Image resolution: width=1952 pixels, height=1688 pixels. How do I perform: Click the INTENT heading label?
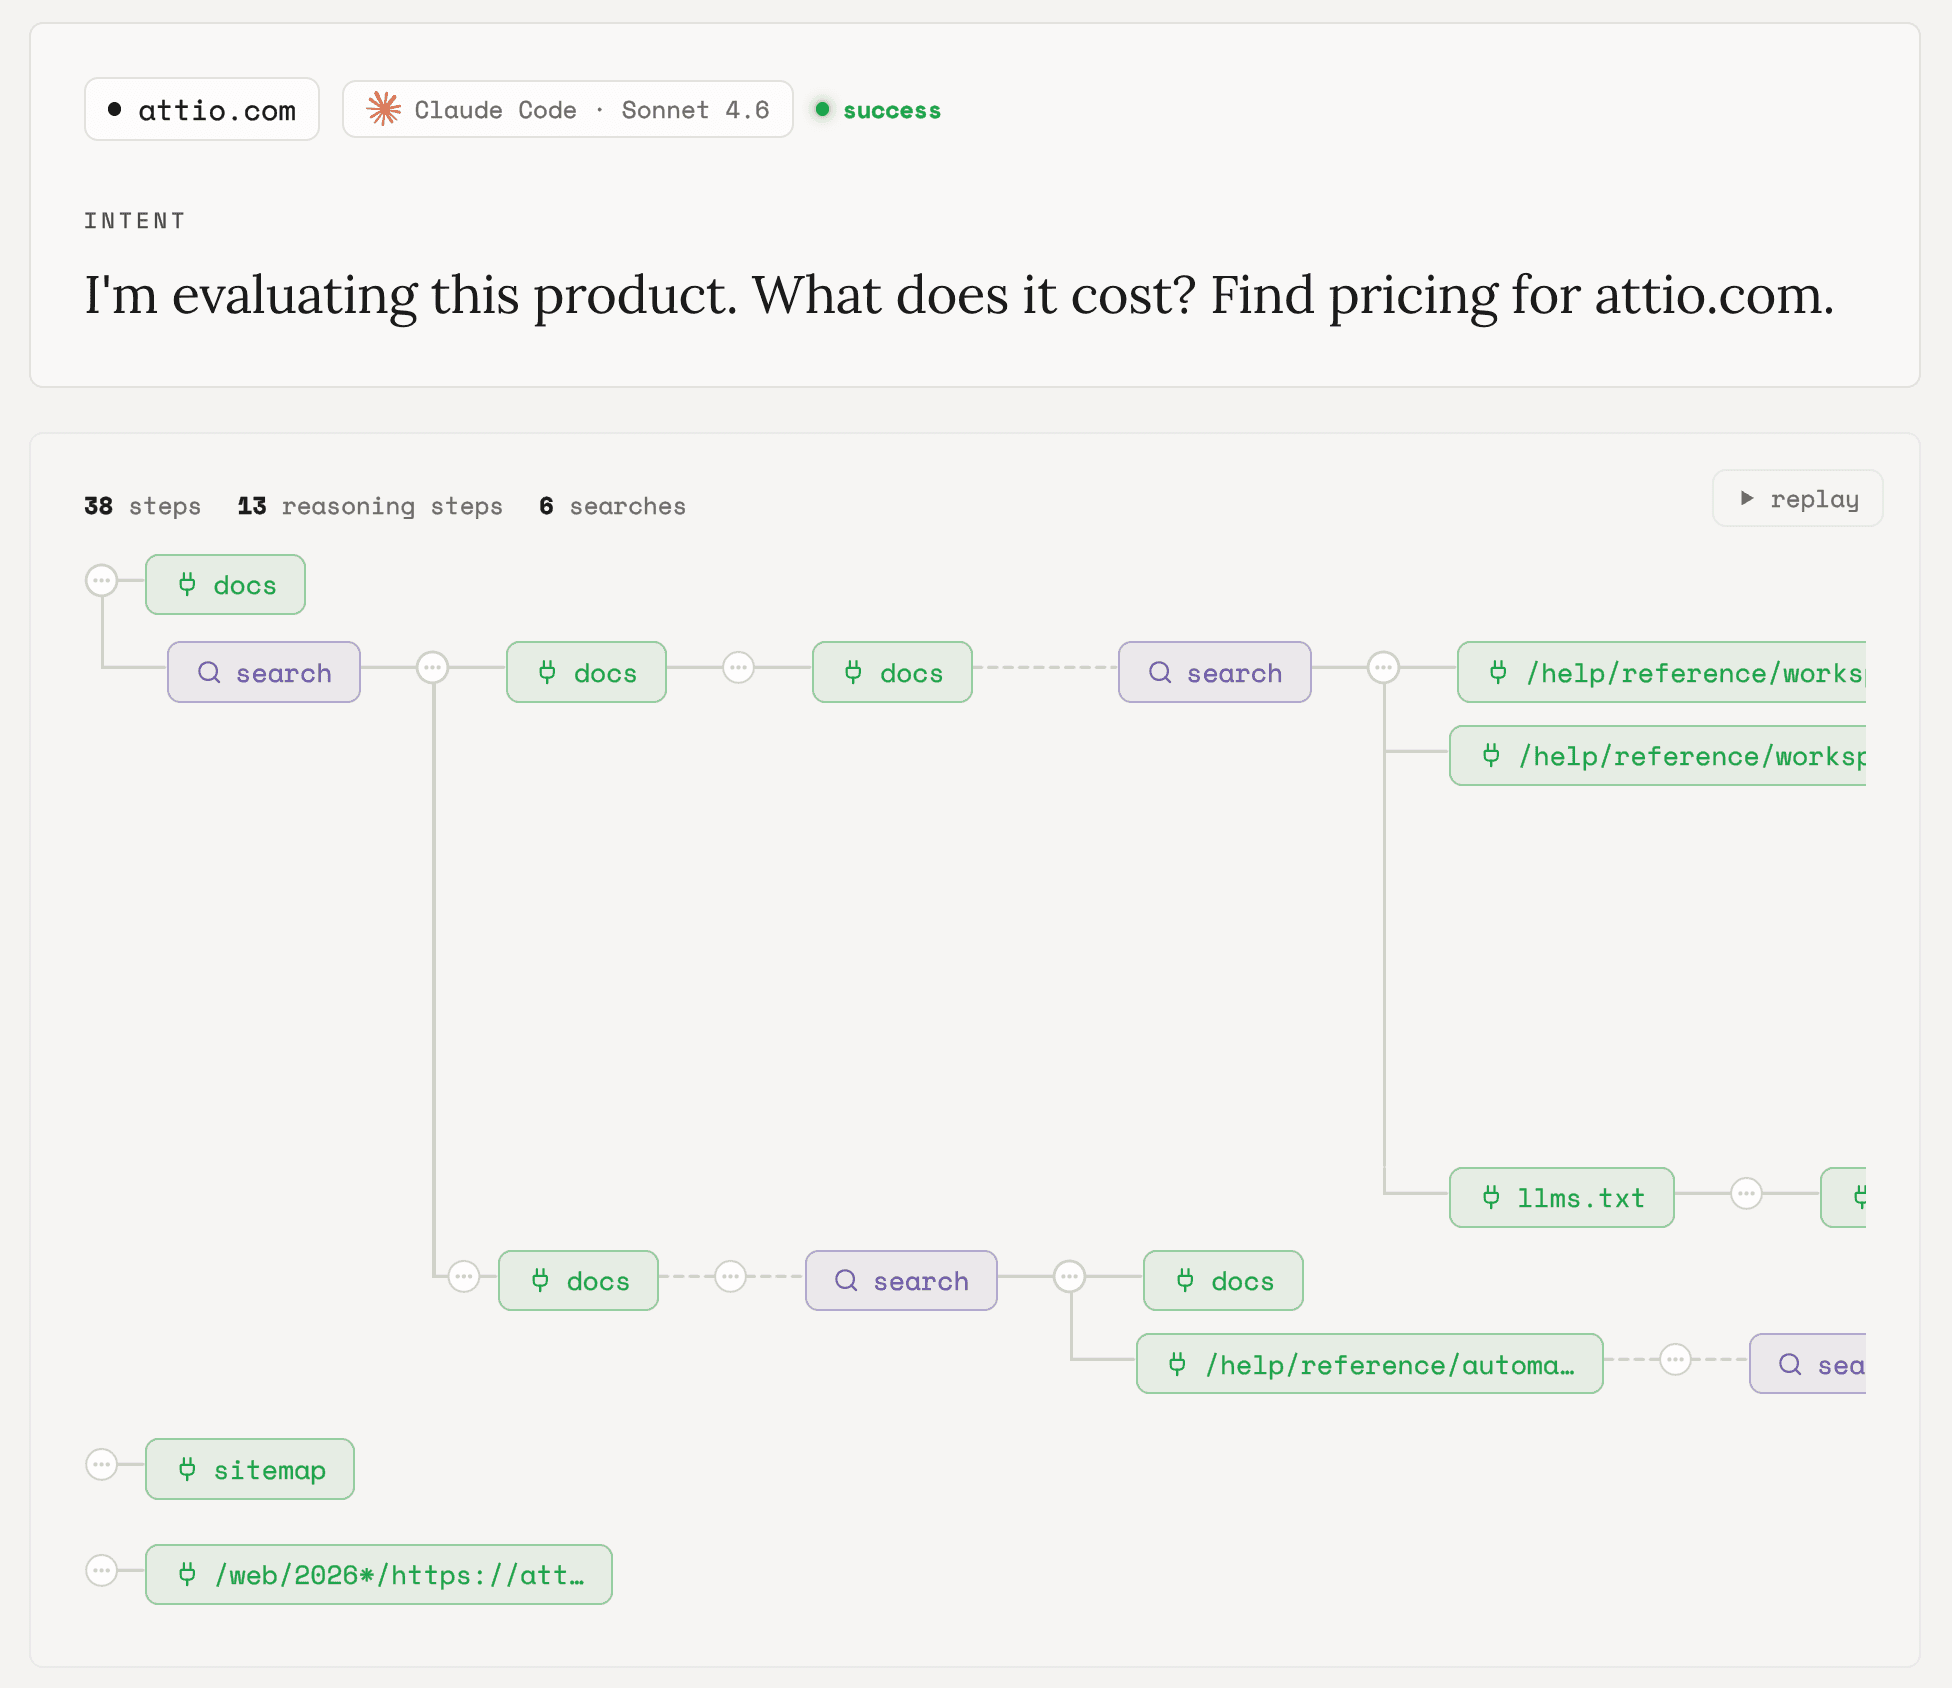[134, 220]
